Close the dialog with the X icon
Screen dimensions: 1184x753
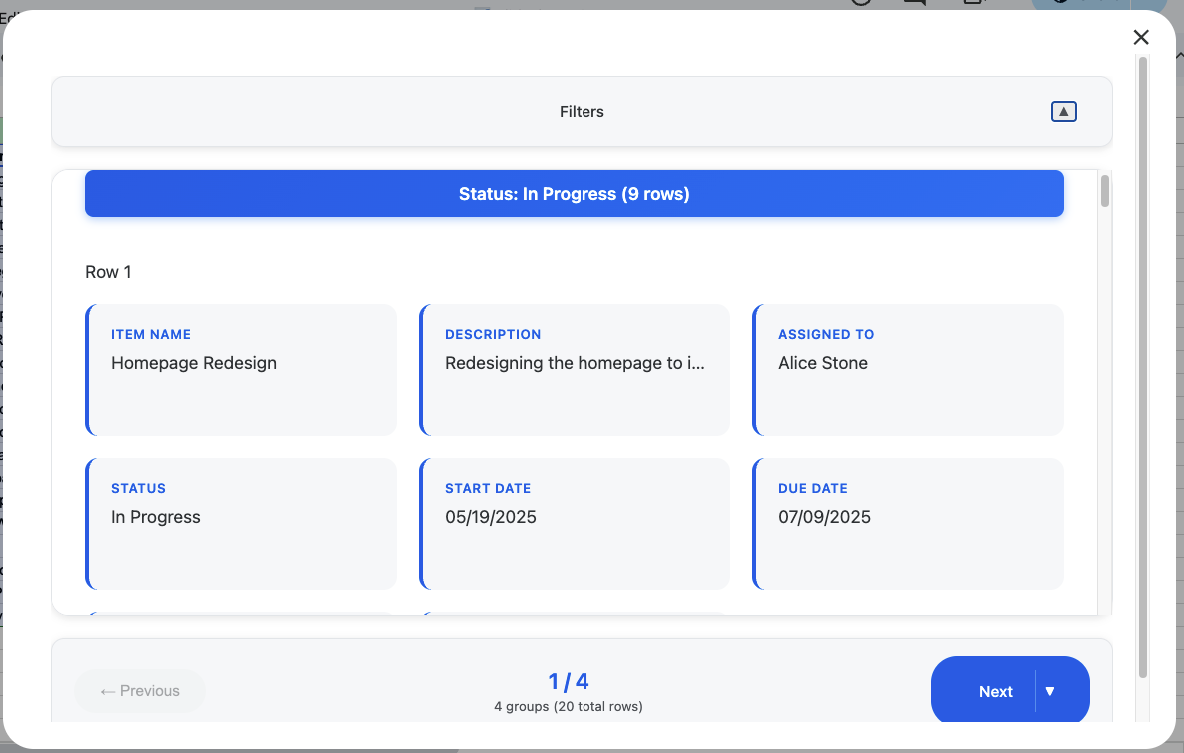coord(1141,37)
